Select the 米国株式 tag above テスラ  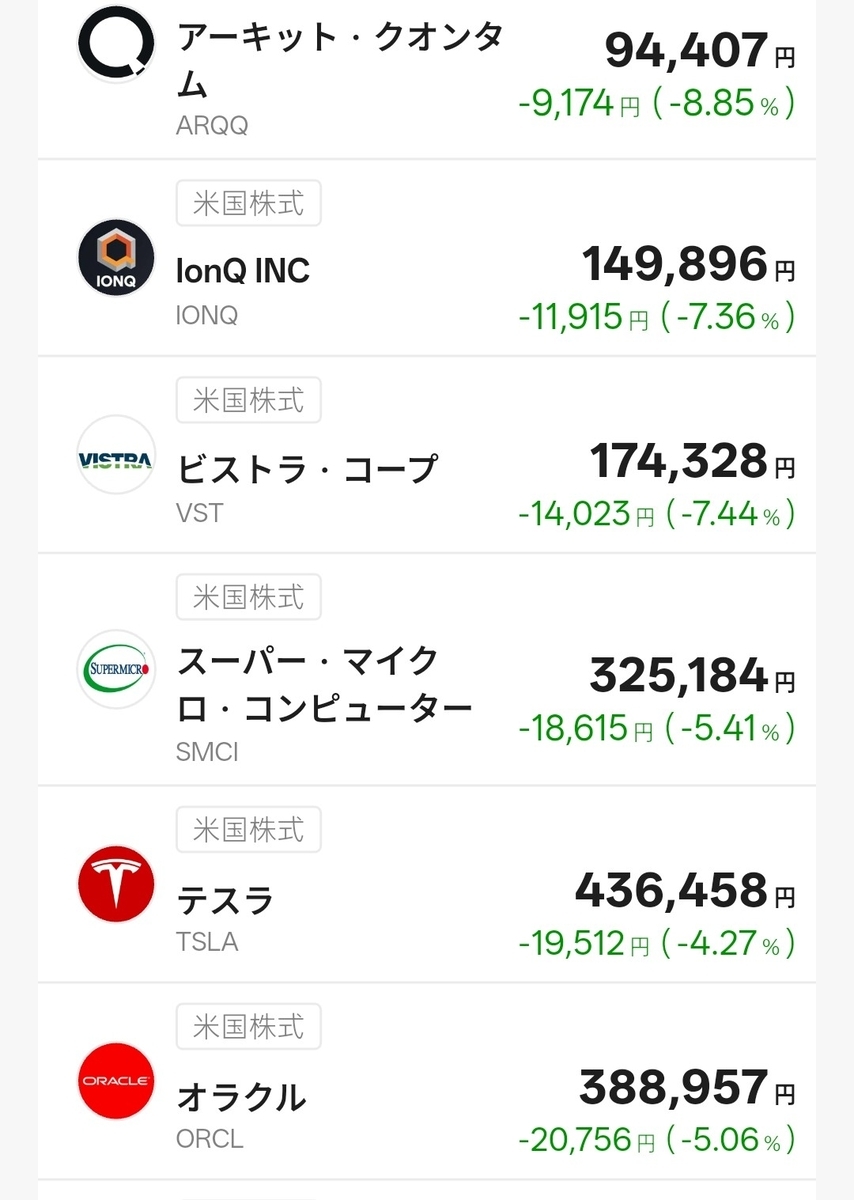[248, 830]
